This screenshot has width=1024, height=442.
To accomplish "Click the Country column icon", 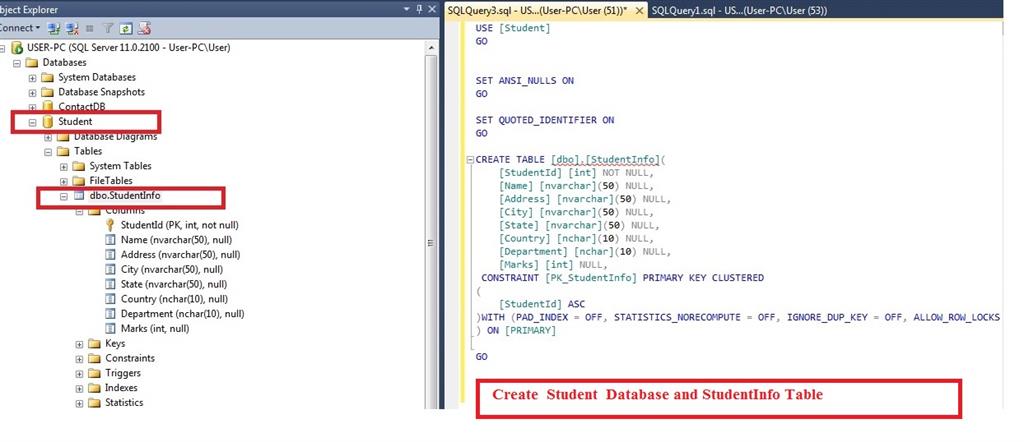I will tap(110, 300).
